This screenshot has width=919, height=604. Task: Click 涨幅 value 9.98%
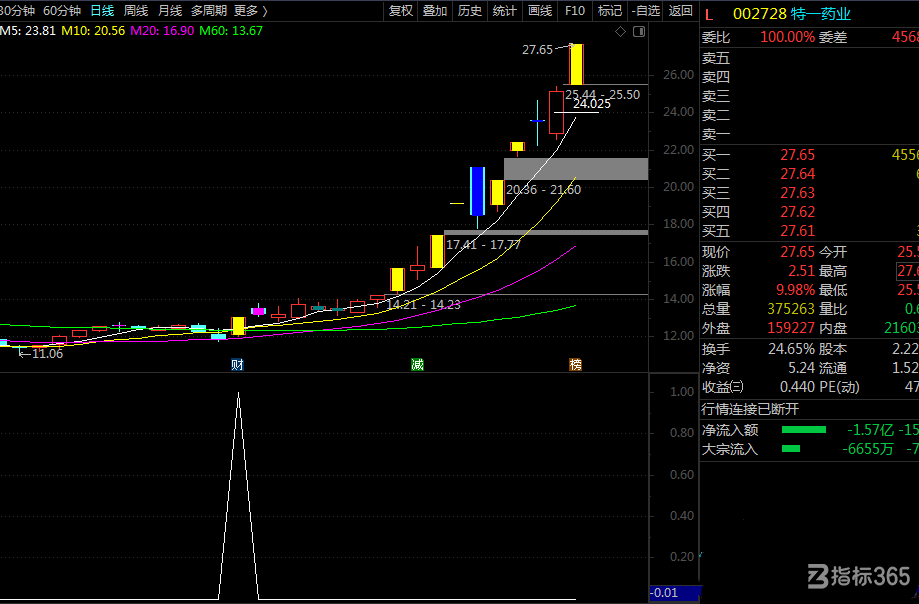click(x=795, y=290)
